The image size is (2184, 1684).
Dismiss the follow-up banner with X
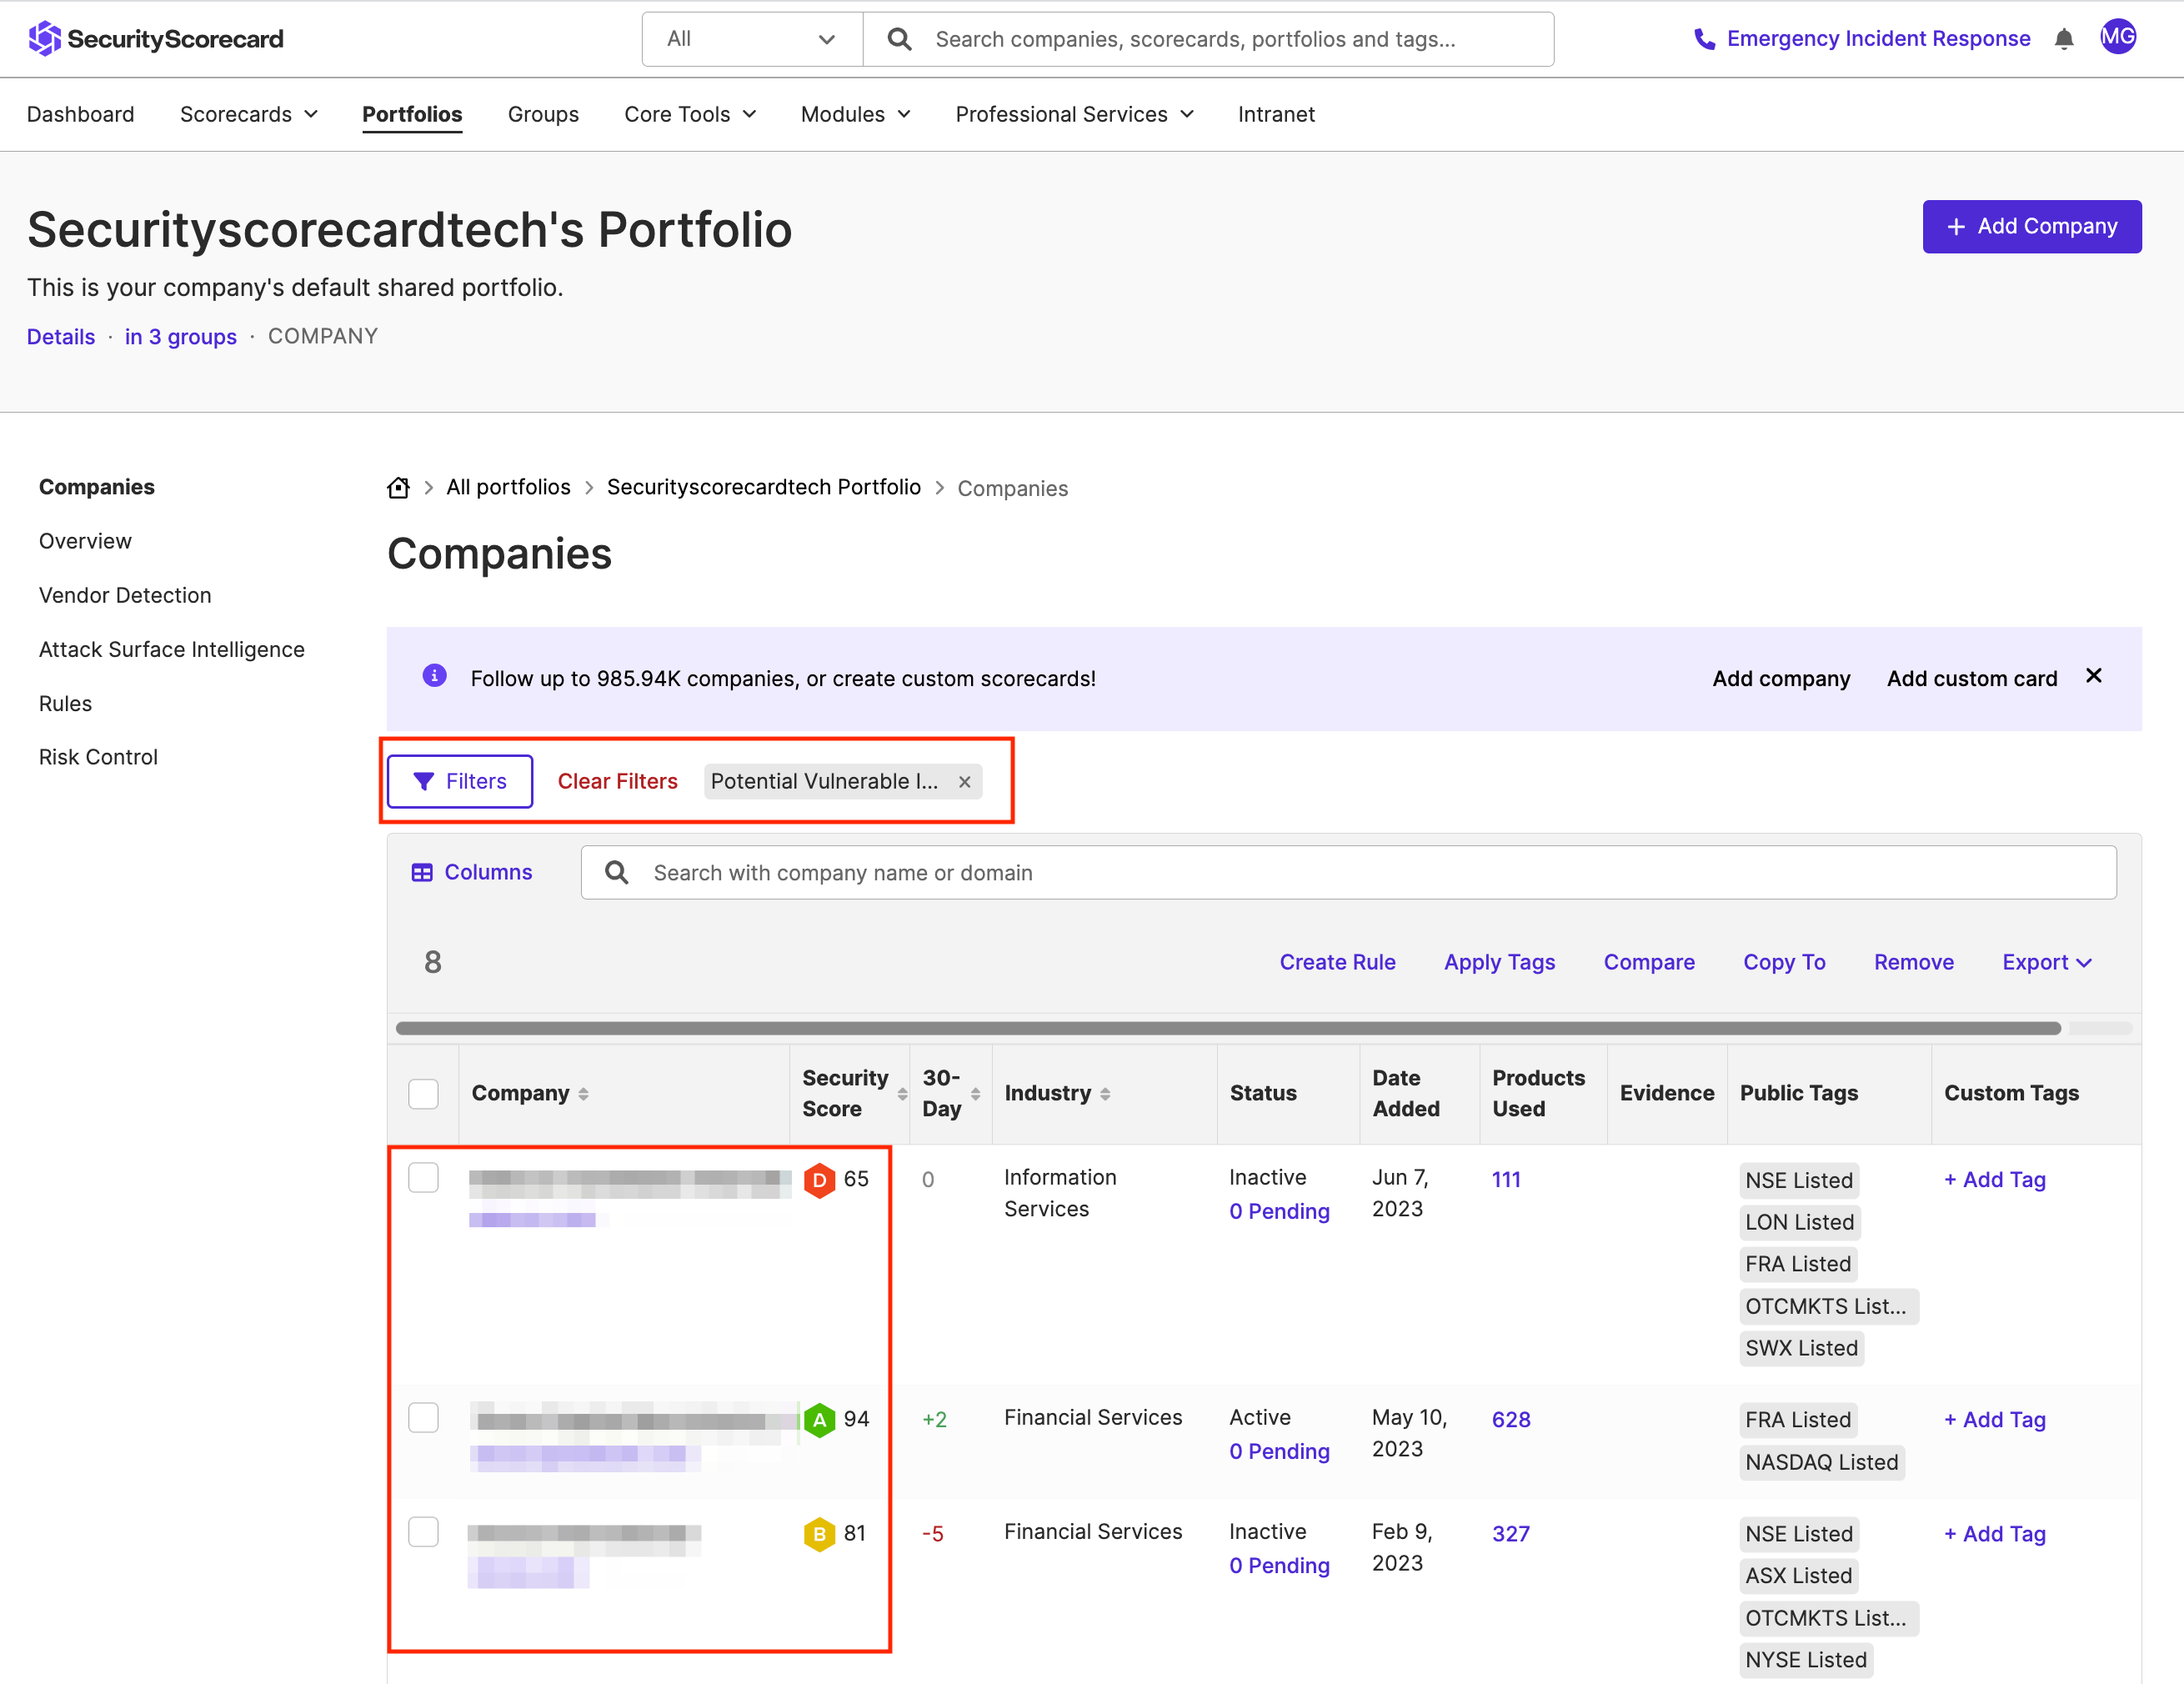(2094, 676)
